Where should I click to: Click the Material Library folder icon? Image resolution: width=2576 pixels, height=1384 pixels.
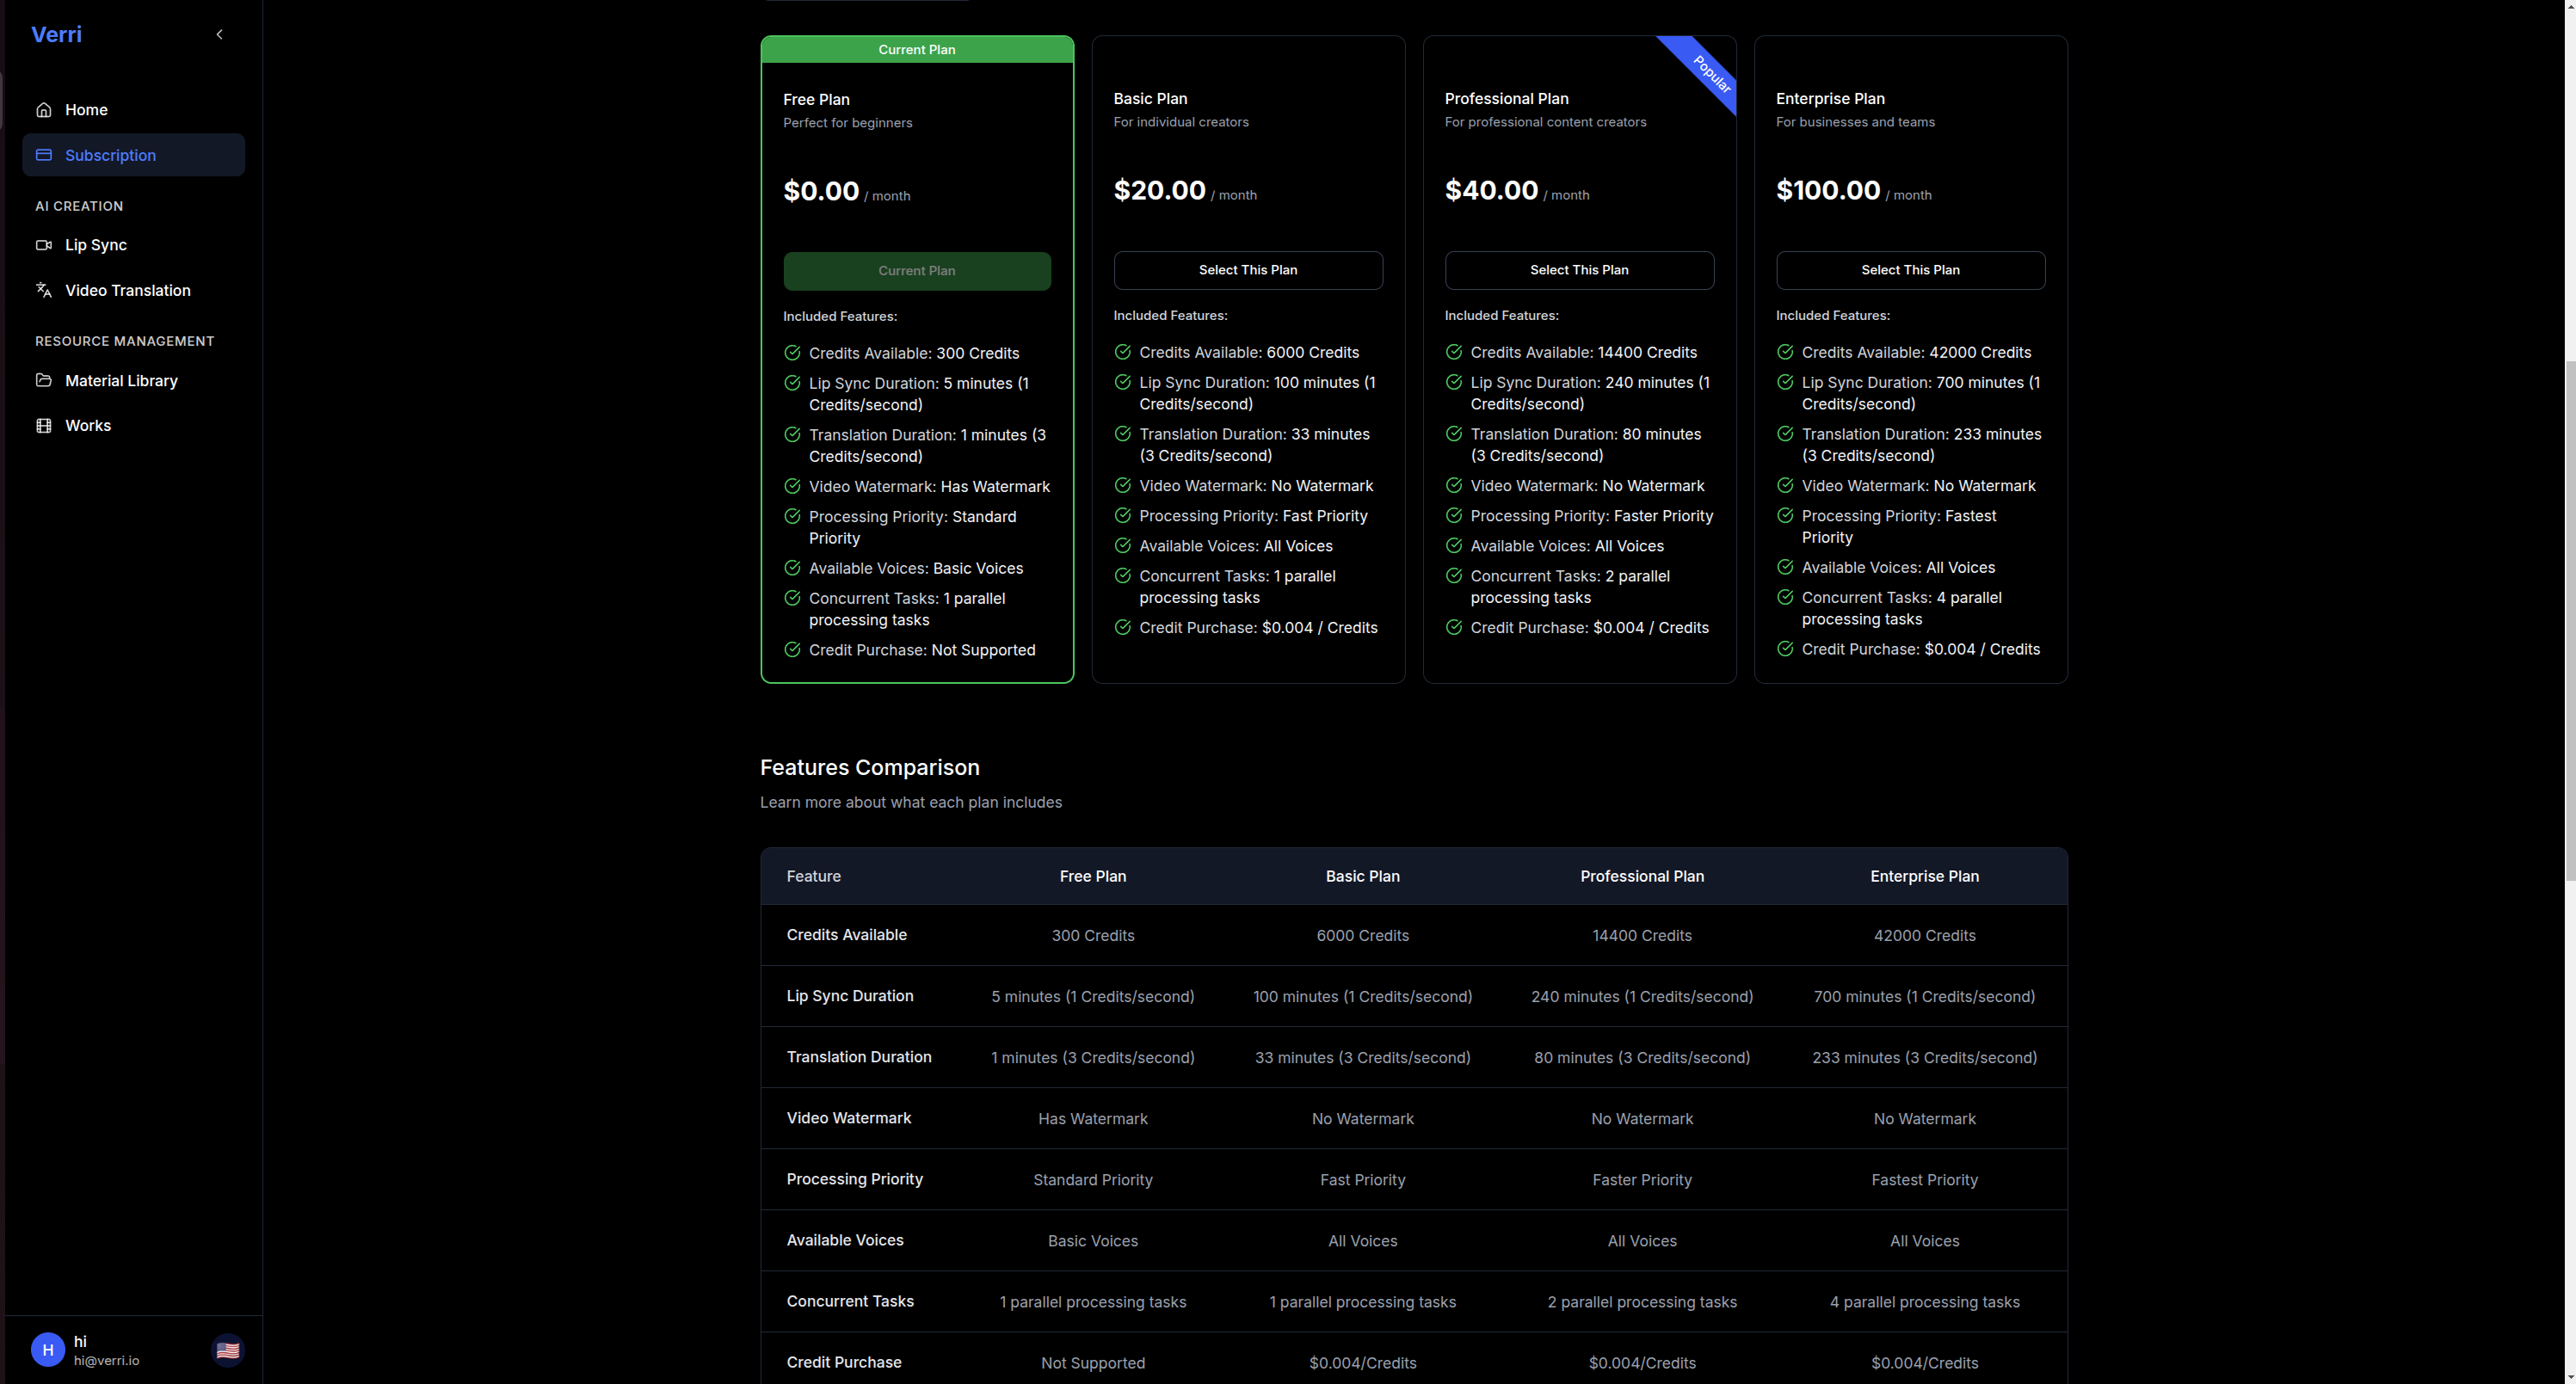(43, 380)
